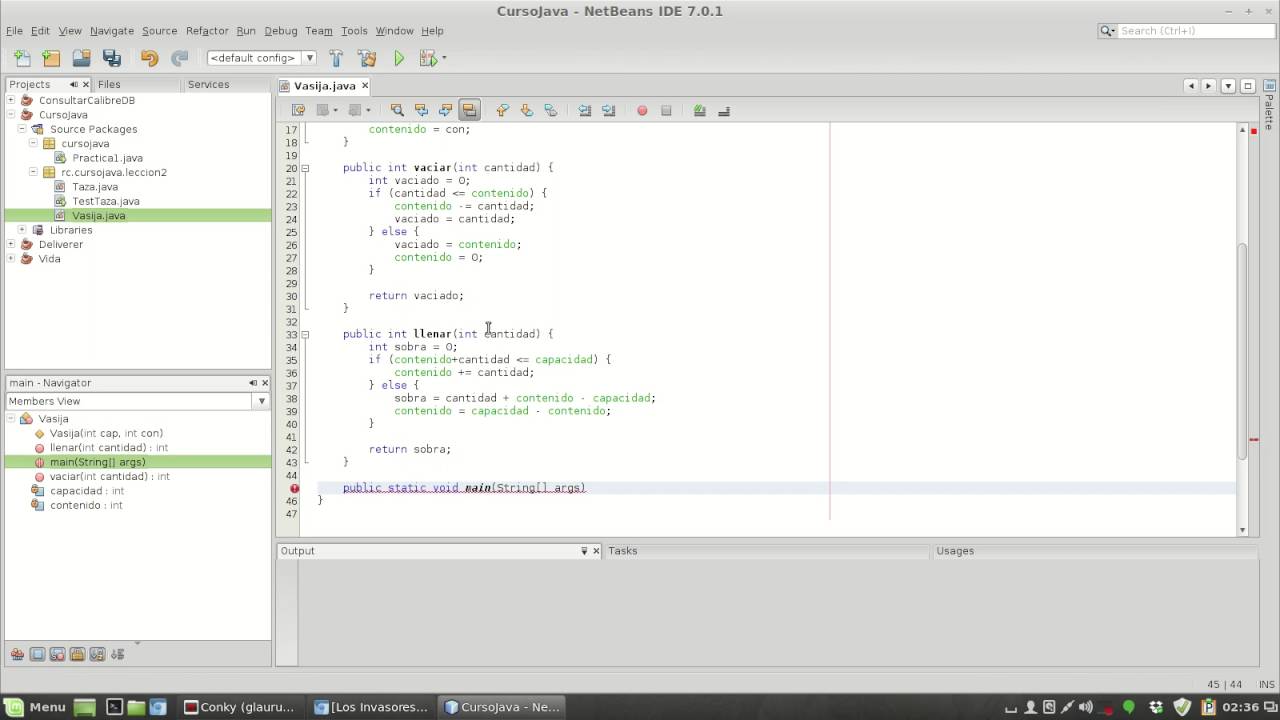Open the Debug menu
Viewport: 1280px width, 720px height.
pyautogui.click(x=280, y=31)
